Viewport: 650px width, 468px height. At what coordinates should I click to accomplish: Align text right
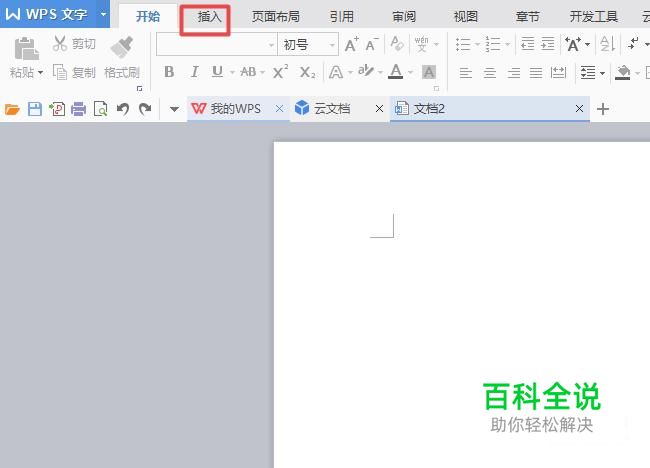[x=514, y=73]
